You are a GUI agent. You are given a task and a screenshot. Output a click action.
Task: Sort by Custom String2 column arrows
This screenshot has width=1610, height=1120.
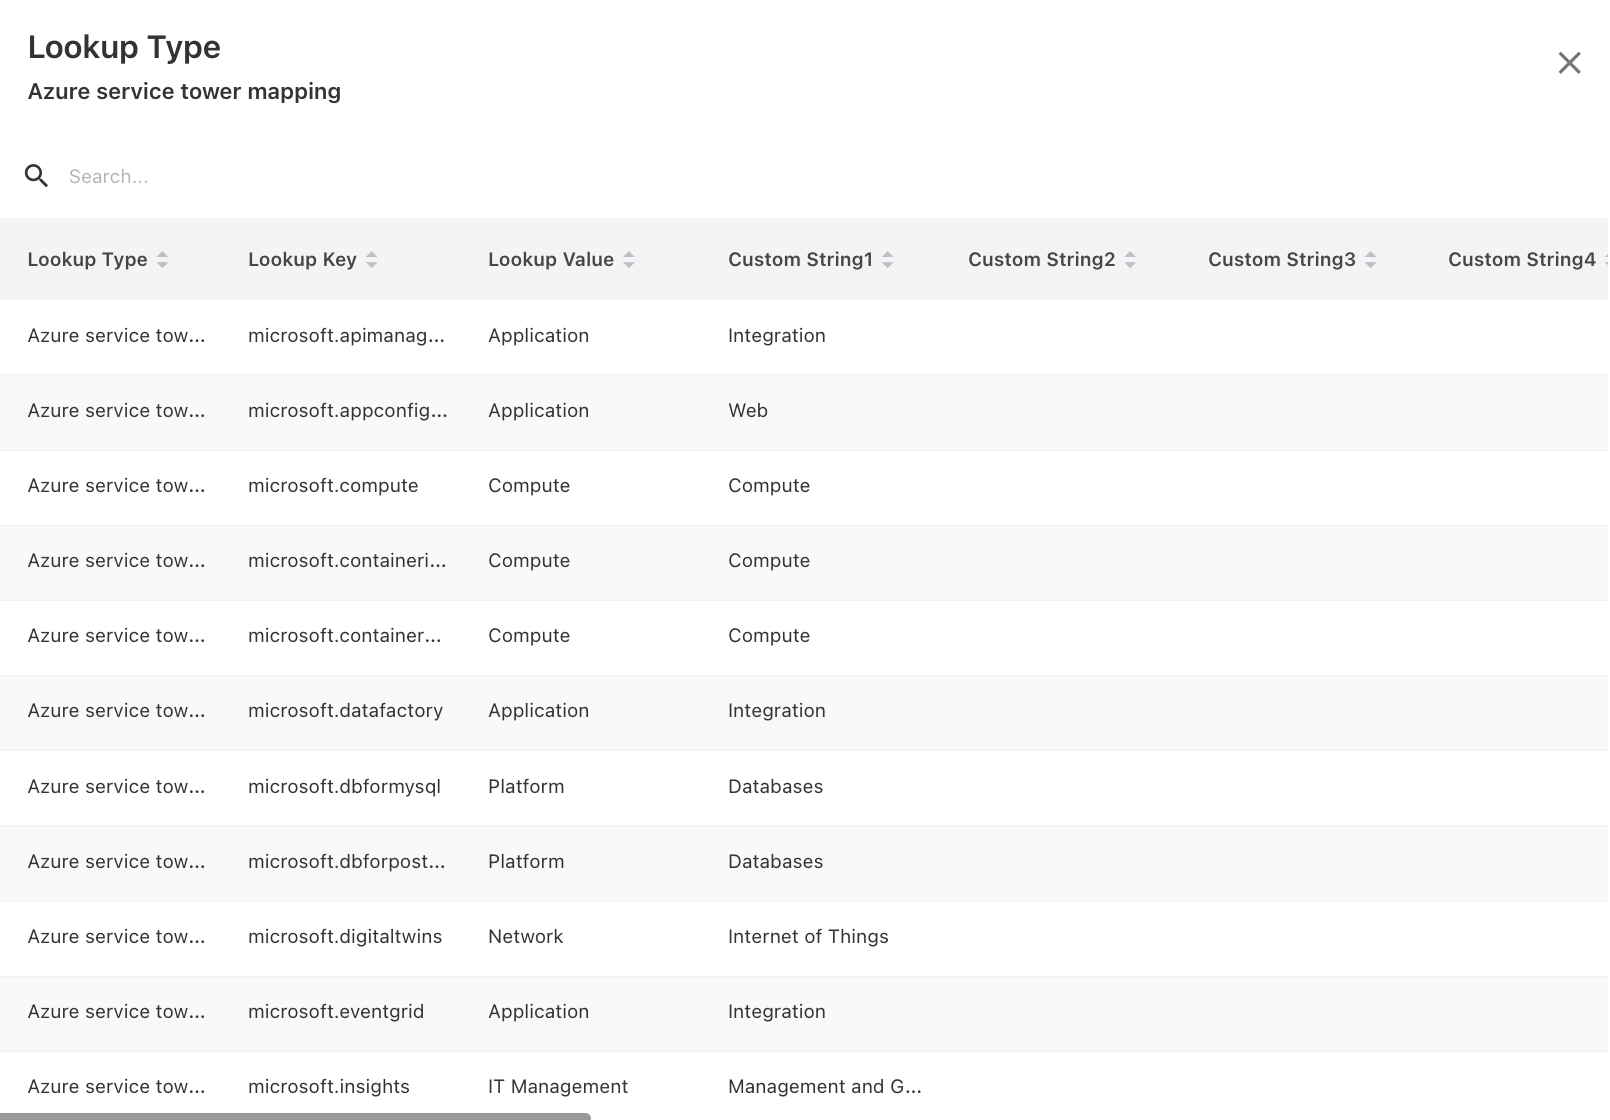(x=1130, y=260)
